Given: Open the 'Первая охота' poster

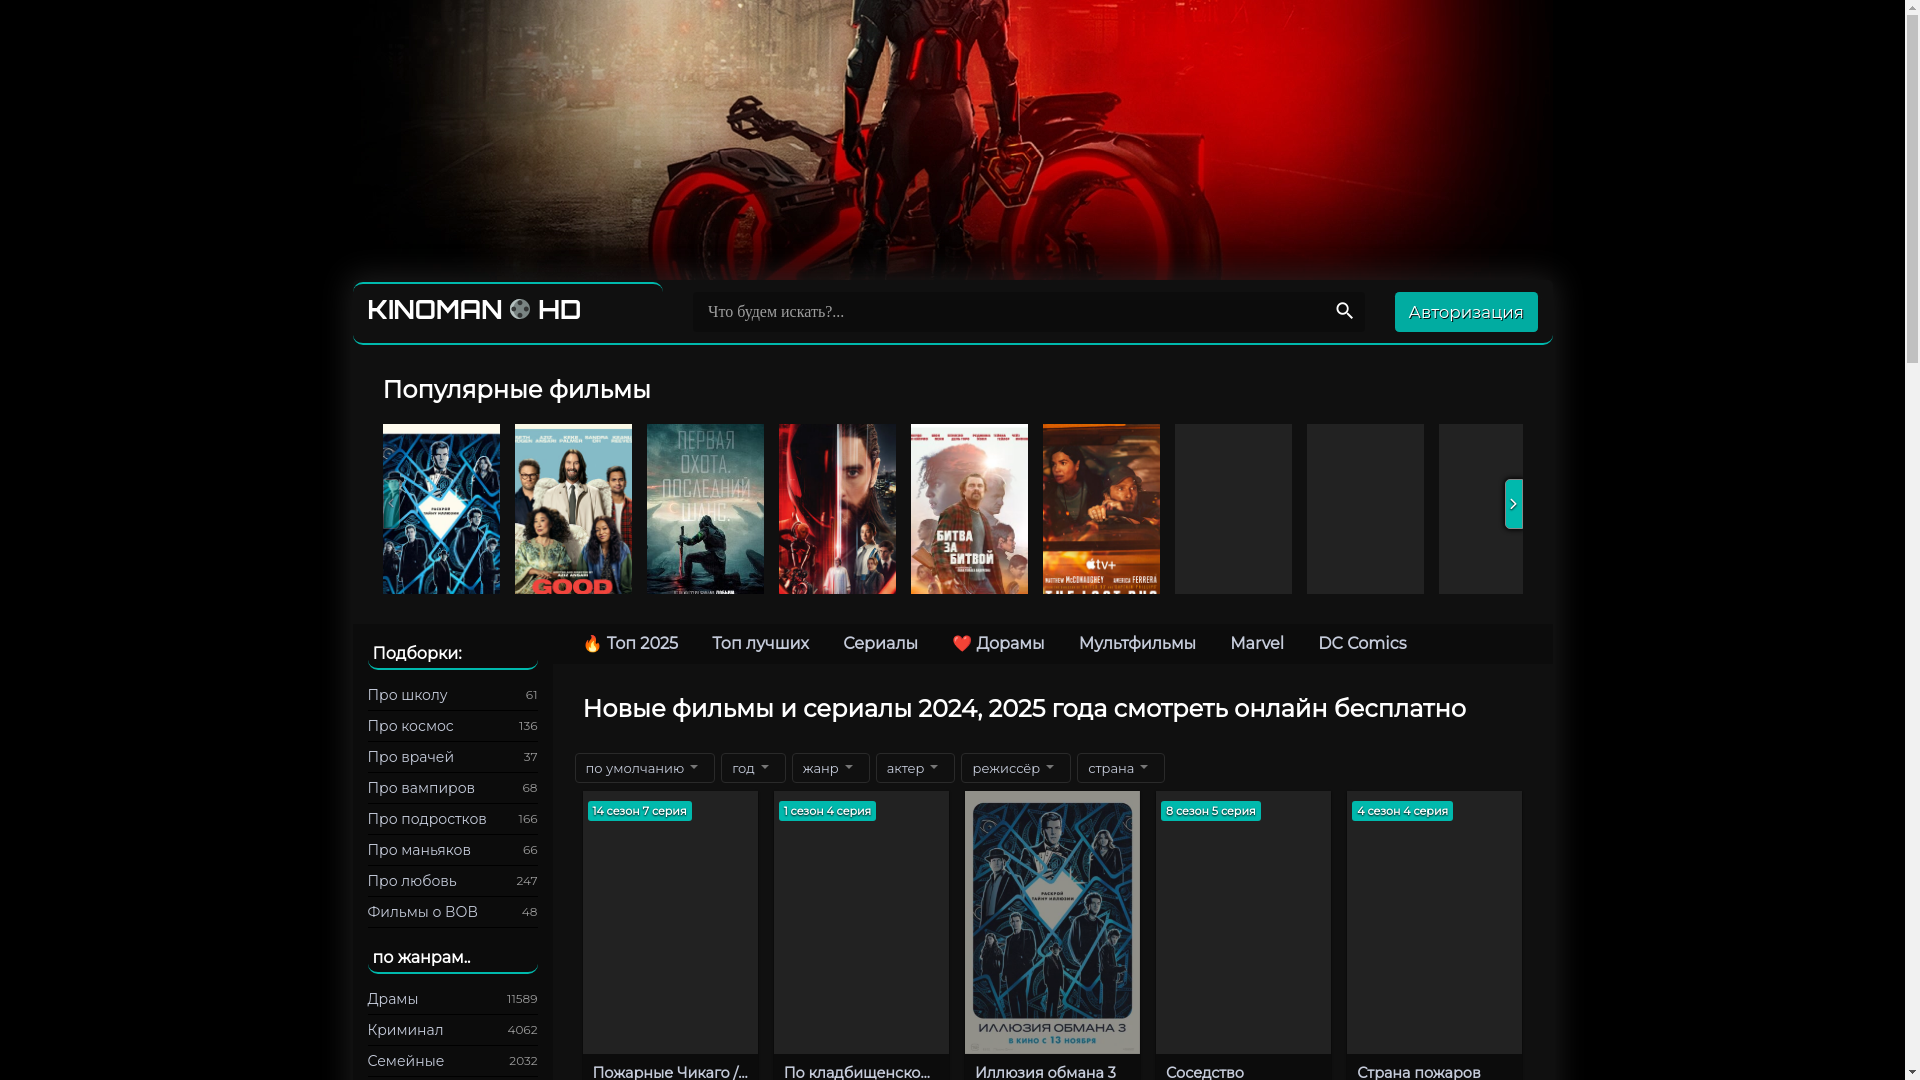Looking at the screenshot, I should 705,509.
